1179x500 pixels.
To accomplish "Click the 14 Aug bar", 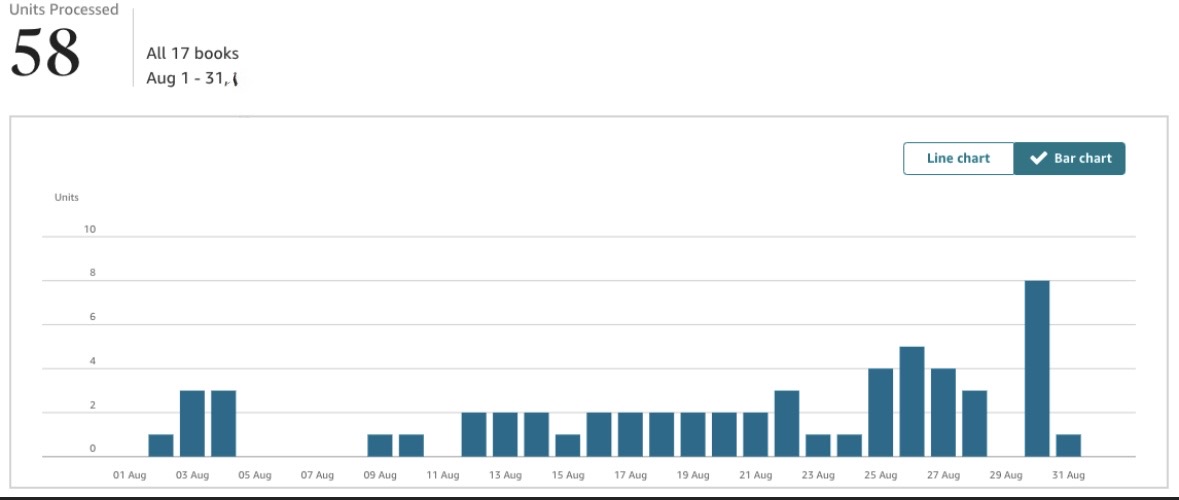I will (536, 435).
